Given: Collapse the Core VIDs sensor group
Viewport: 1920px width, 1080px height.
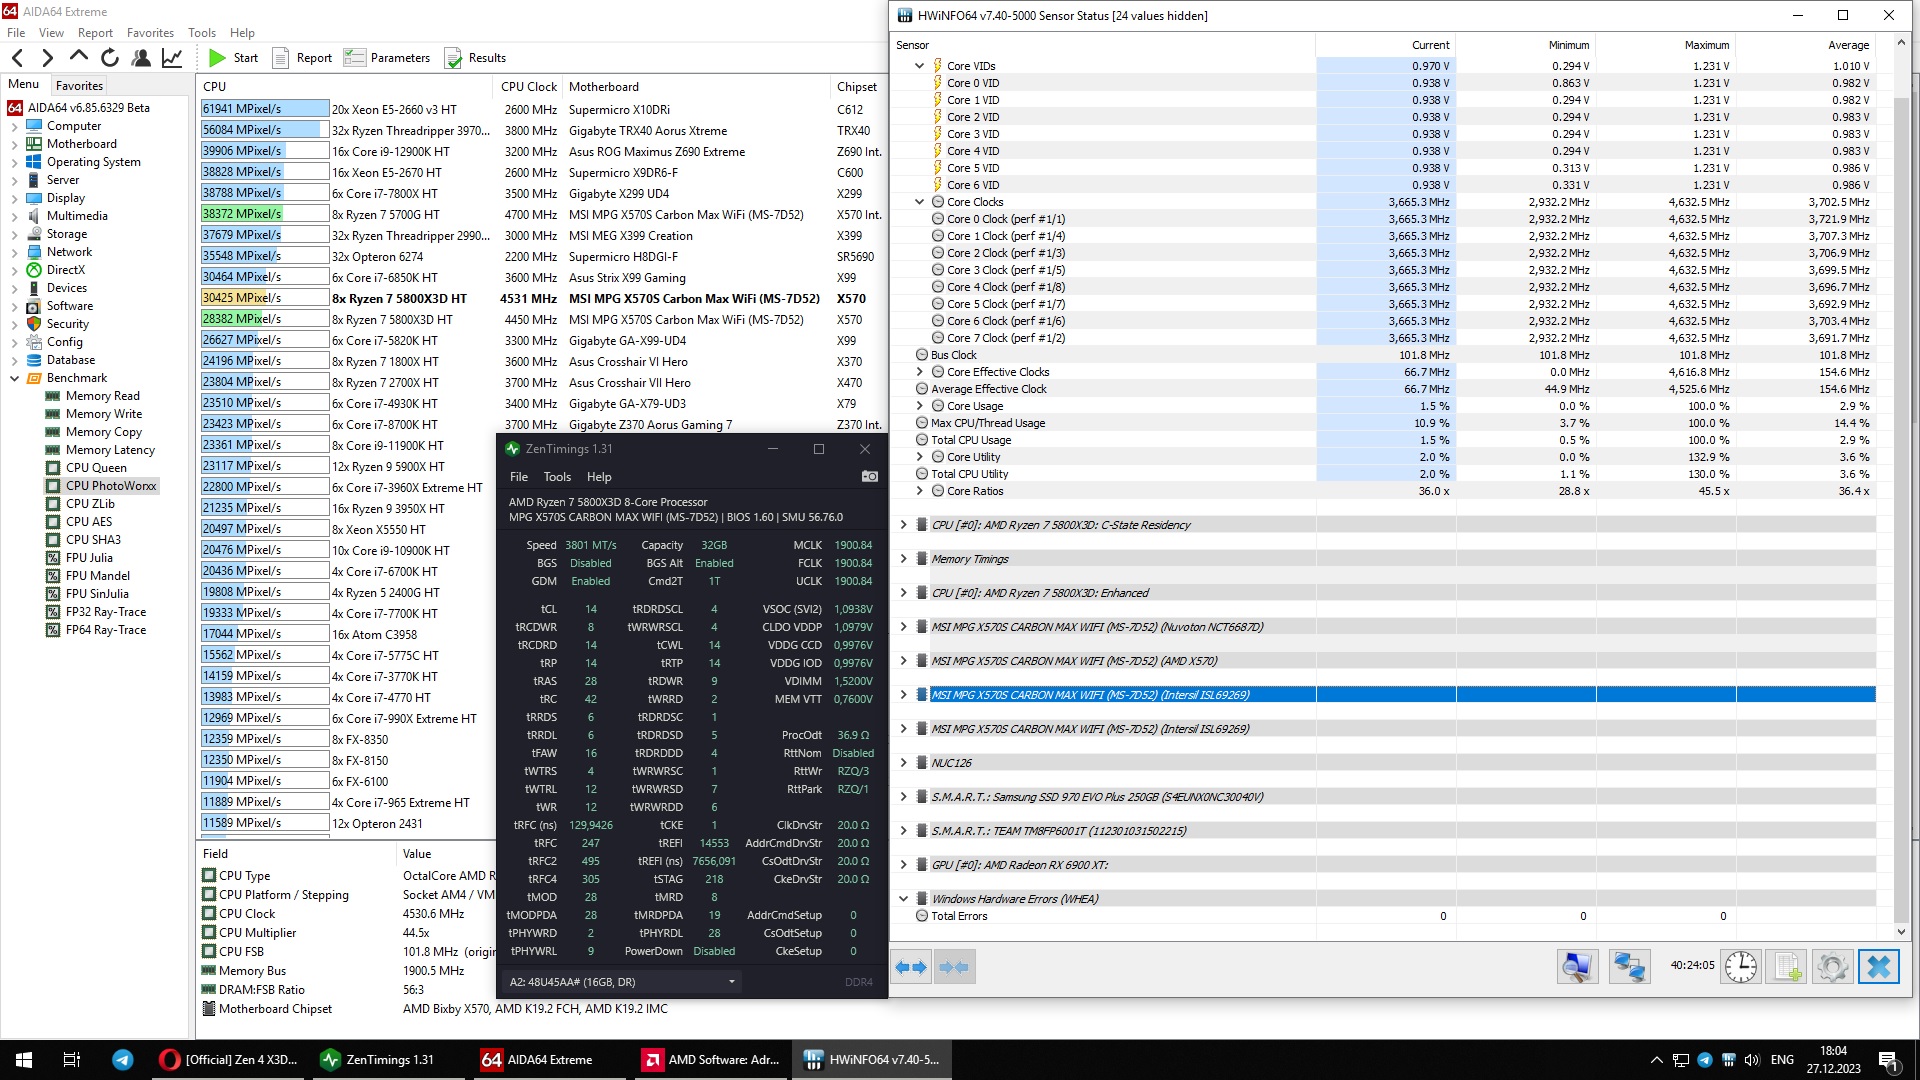Looking at the screenshot, I should click(x=919, y=66).
